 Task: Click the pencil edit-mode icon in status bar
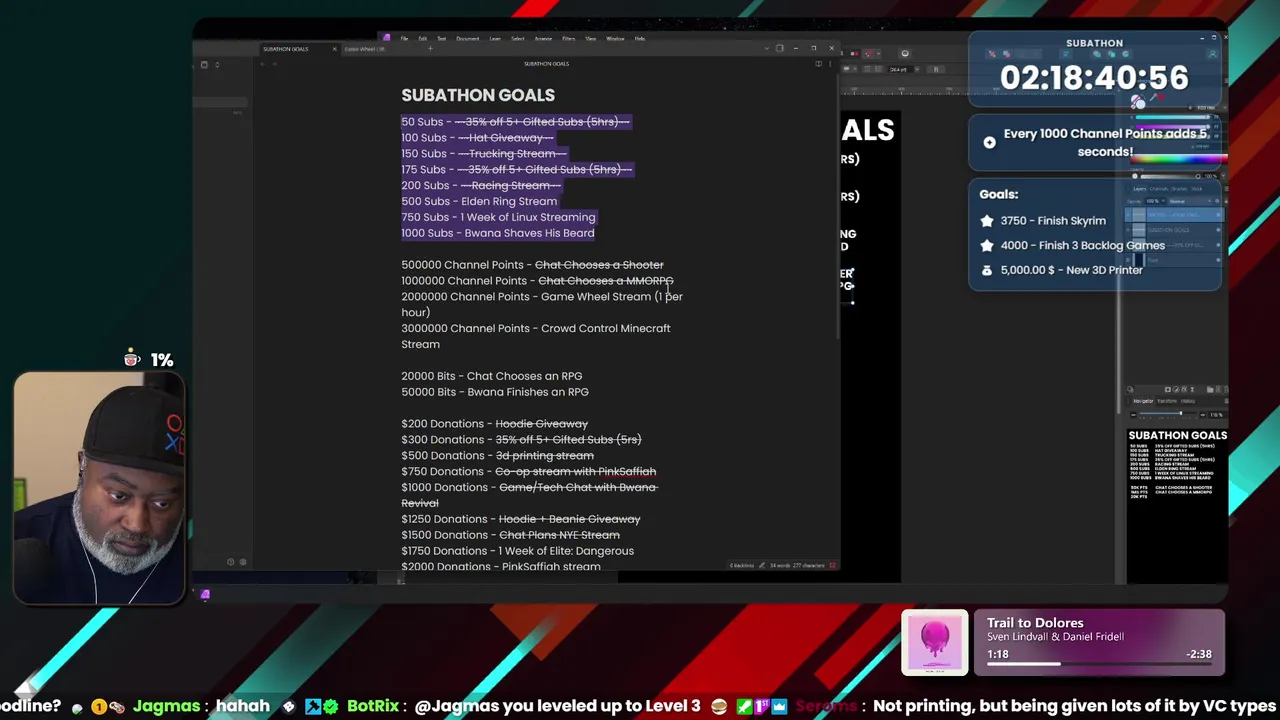[762, 566]
